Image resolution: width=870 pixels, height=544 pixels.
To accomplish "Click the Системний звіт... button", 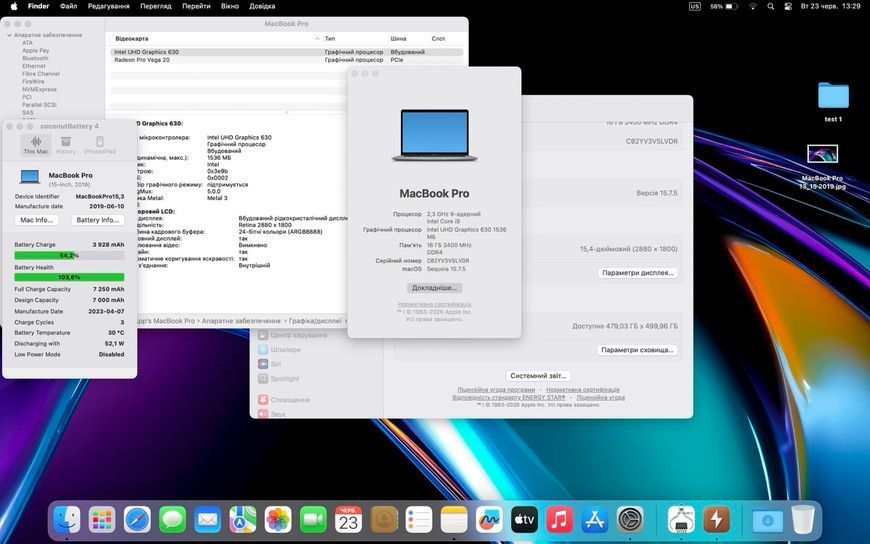I will click(538, 376).
